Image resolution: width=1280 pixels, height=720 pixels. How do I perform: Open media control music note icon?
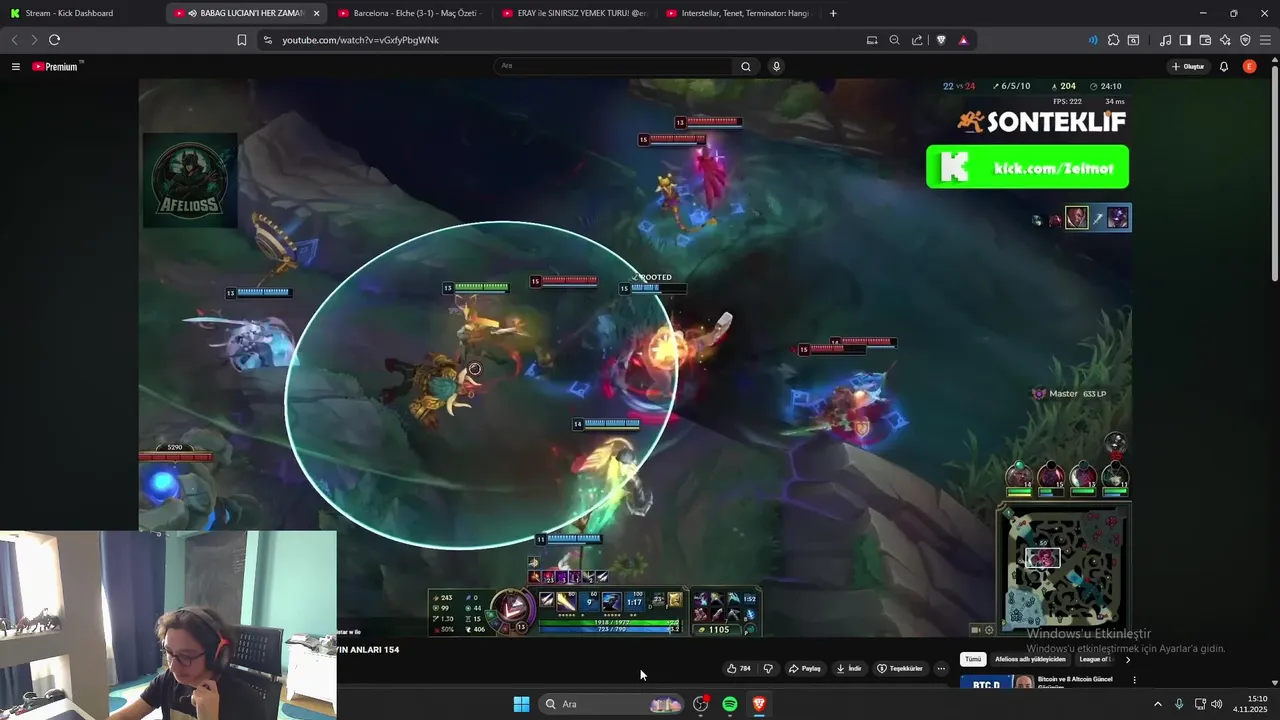coord(1165,40)
